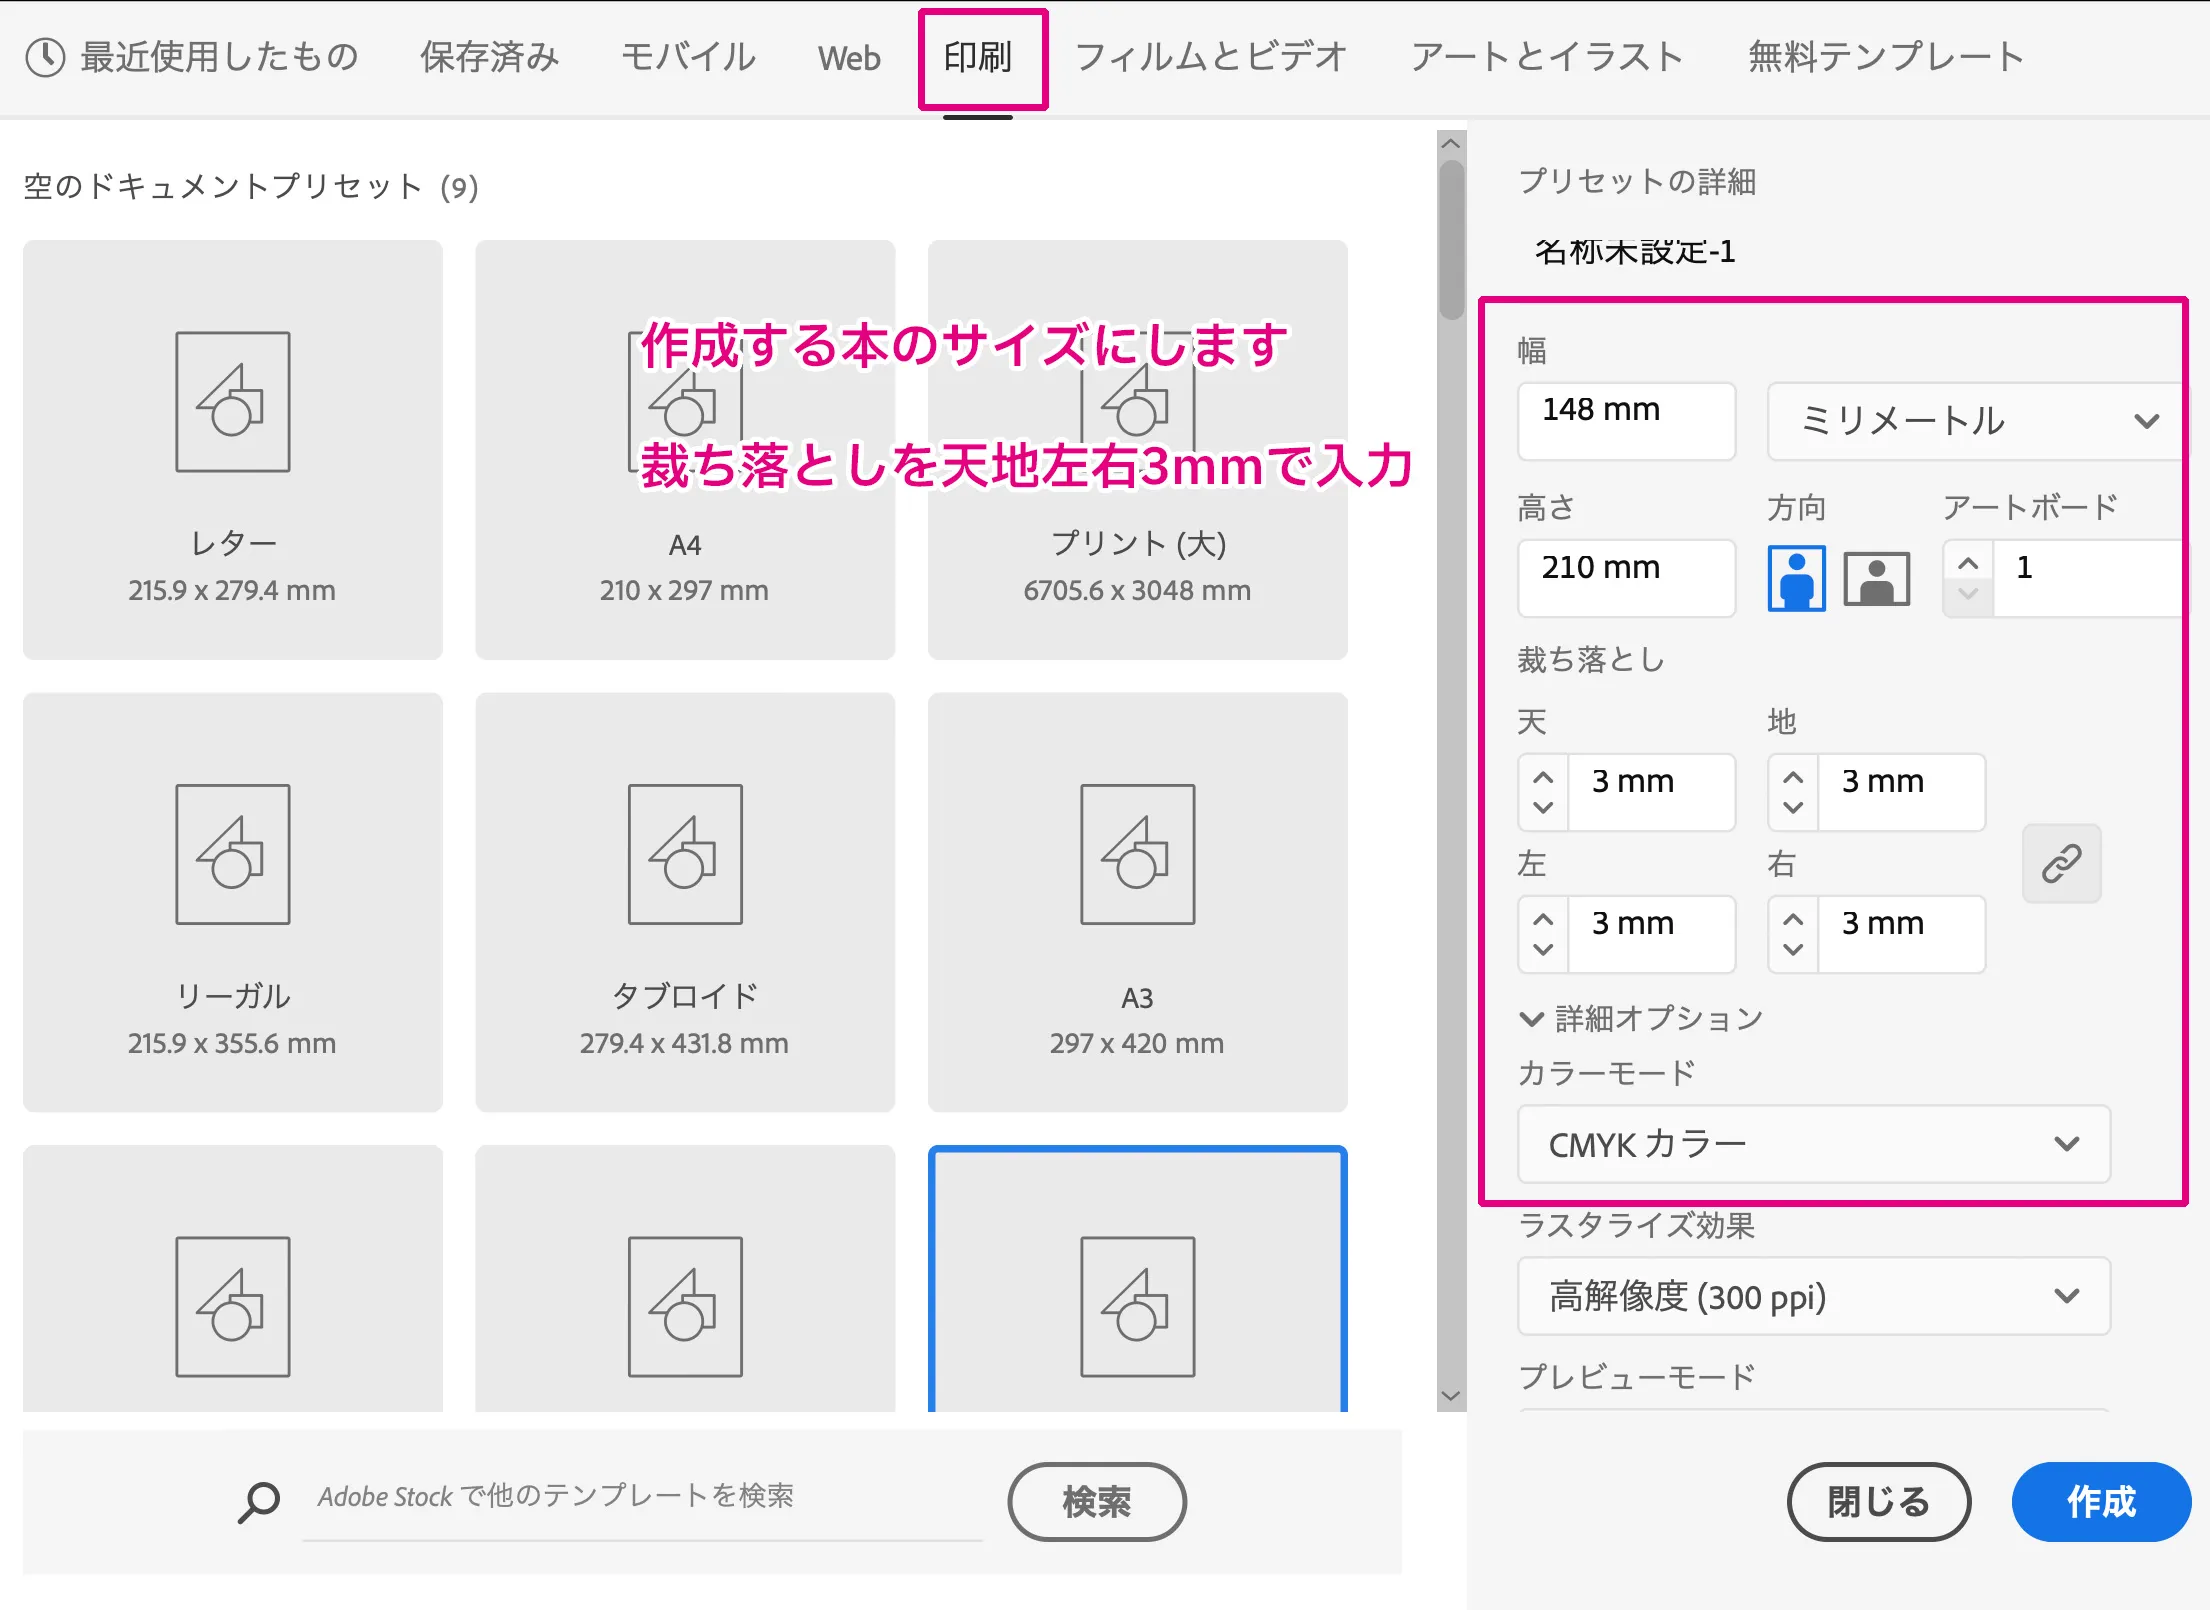Open the ミリメートル units dropdown
The image size is (2210, 1610).
click(x=1977, y=421)
